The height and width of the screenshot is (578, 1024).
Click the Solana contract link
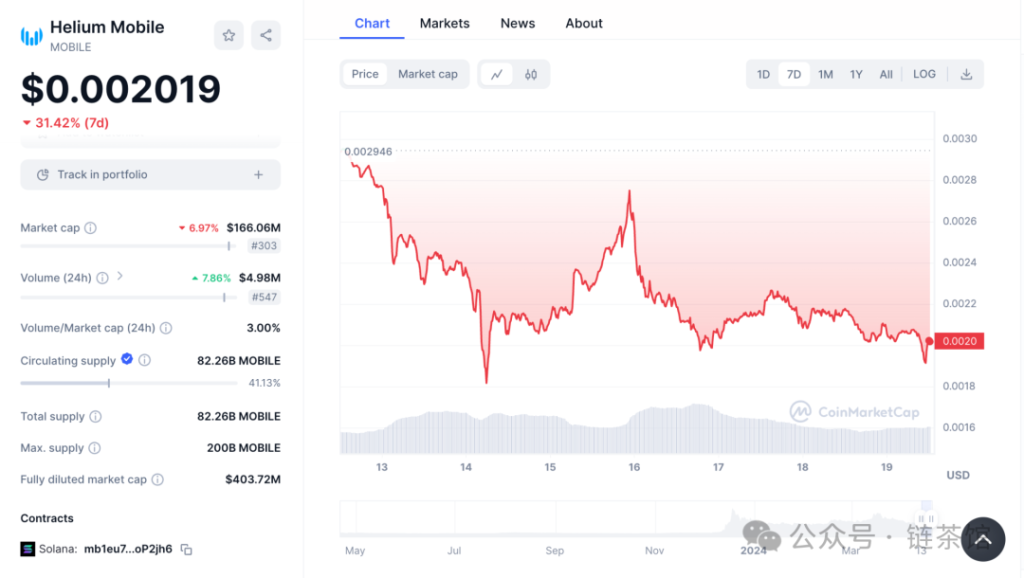127,549
